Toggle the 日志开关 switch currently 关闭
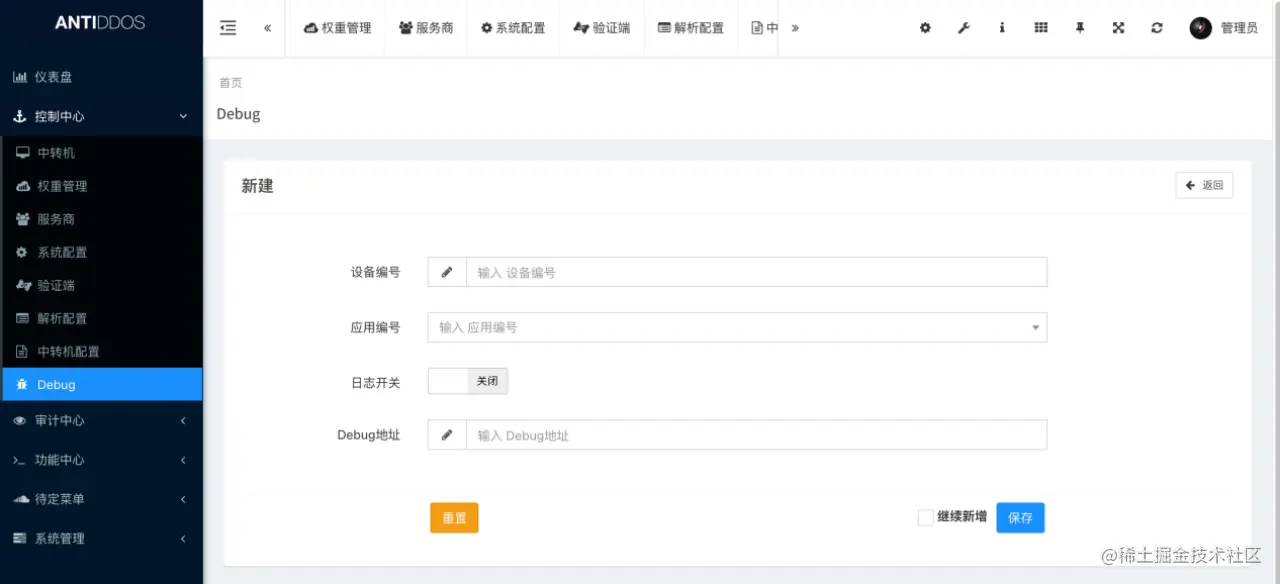Viewport: 1280px width, 584px height. click(468, 381)
